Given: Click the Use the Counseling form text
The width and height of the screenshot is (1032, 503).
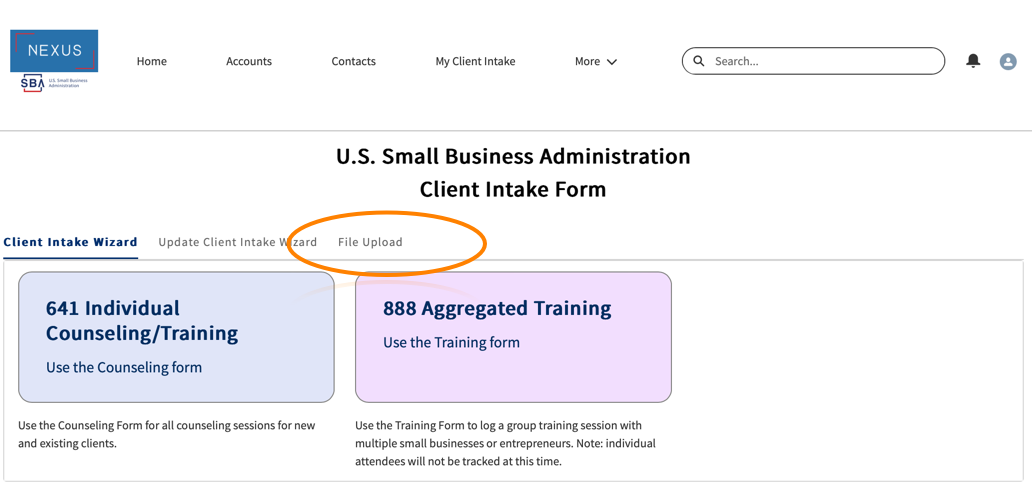Looking at the screenshot, I should tap(124, 367).
